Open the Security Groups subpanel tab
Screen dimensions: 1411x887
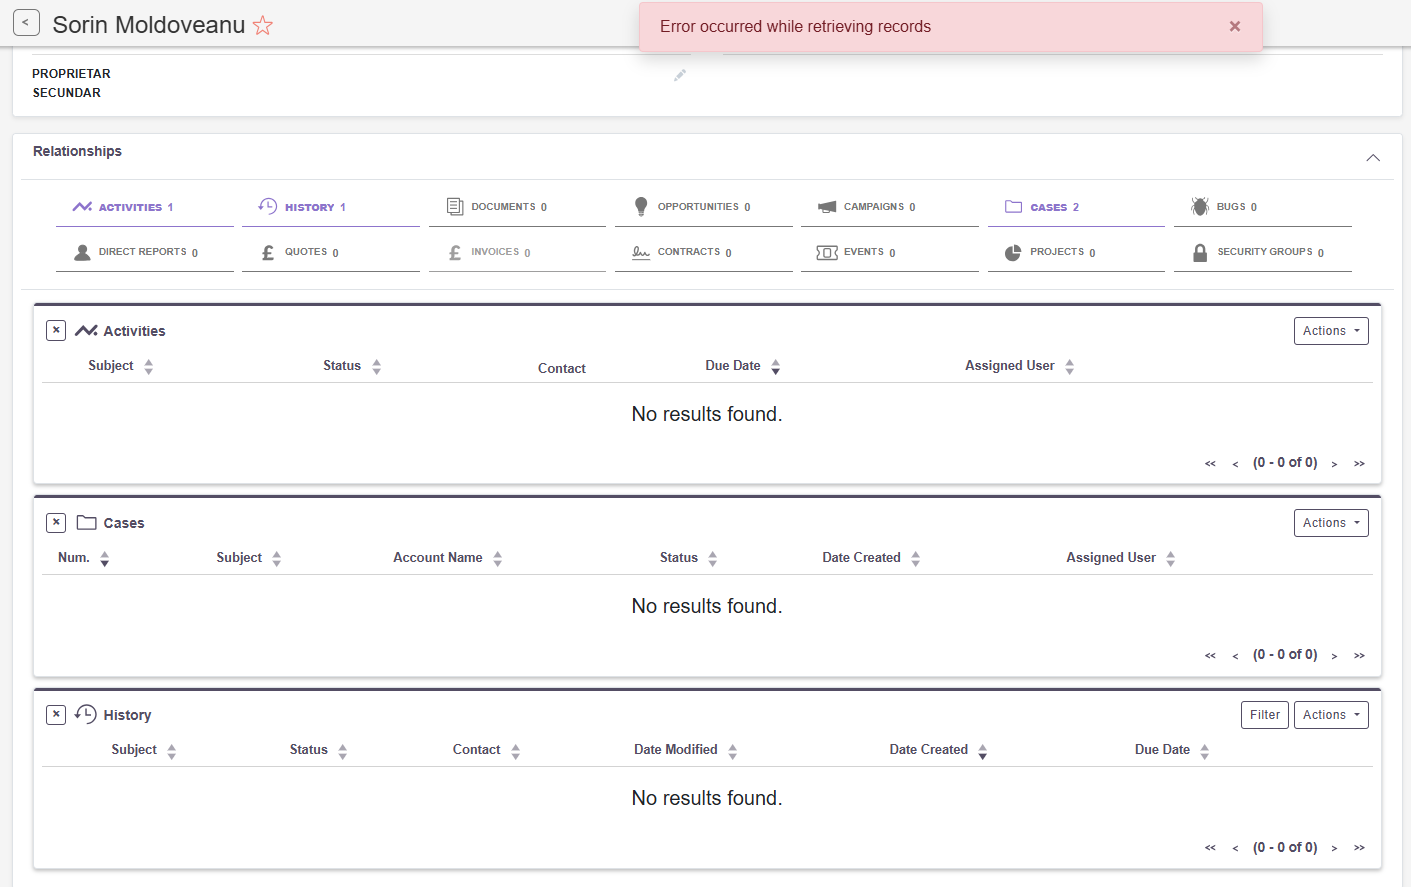(1263, 252)
